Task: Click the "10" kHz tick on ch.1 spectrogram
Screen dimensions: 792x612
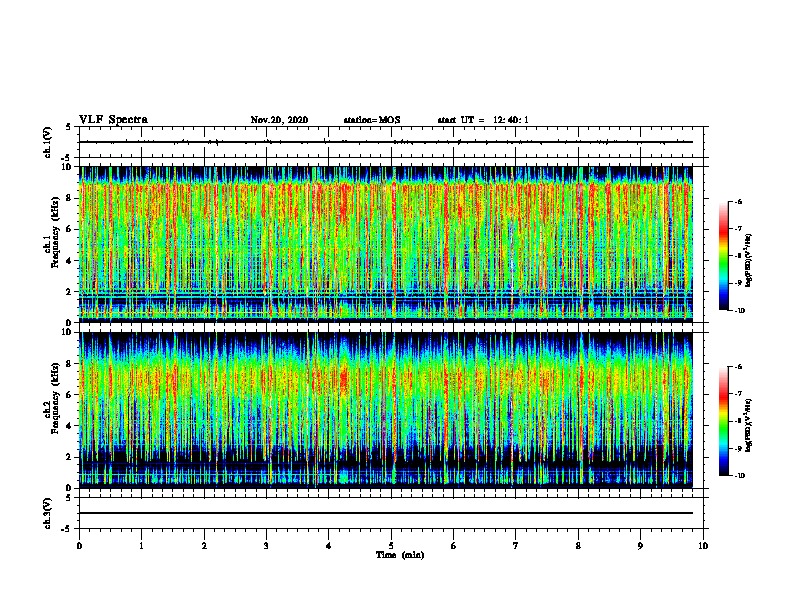Action: (x=68, y=167)
